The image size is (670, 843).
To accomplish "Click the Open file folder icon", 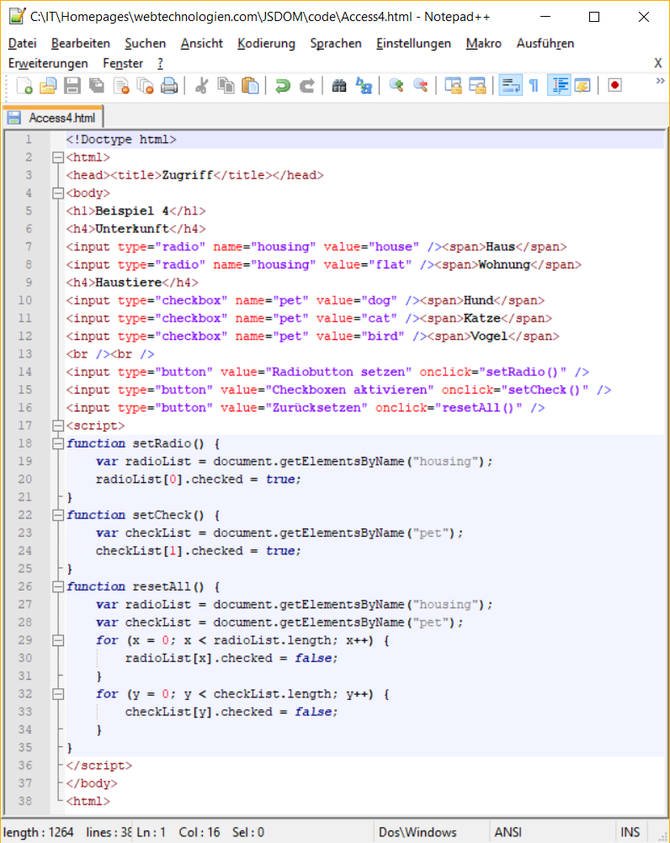I will click(48, 85).
